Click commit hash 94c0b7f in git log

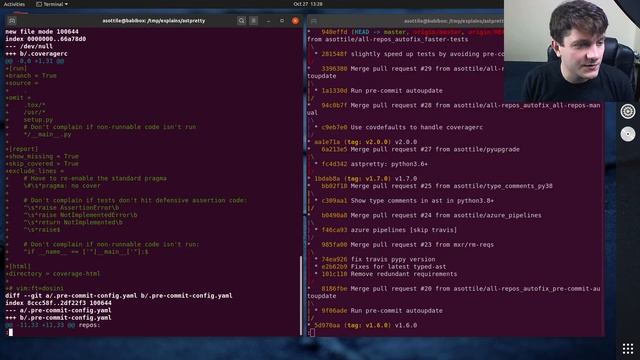334,105
